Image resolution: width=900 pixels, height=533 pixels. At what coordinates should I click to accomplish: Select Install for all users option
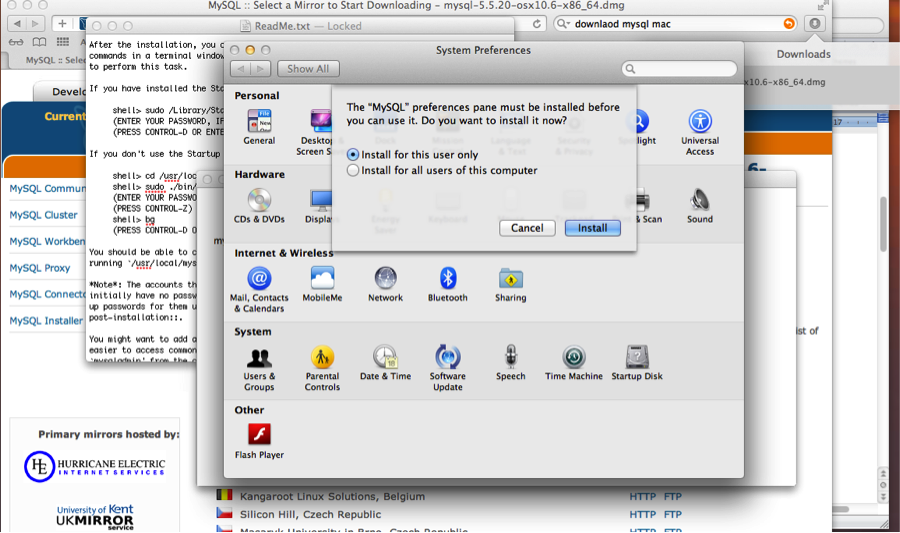[x=352, y=170]
